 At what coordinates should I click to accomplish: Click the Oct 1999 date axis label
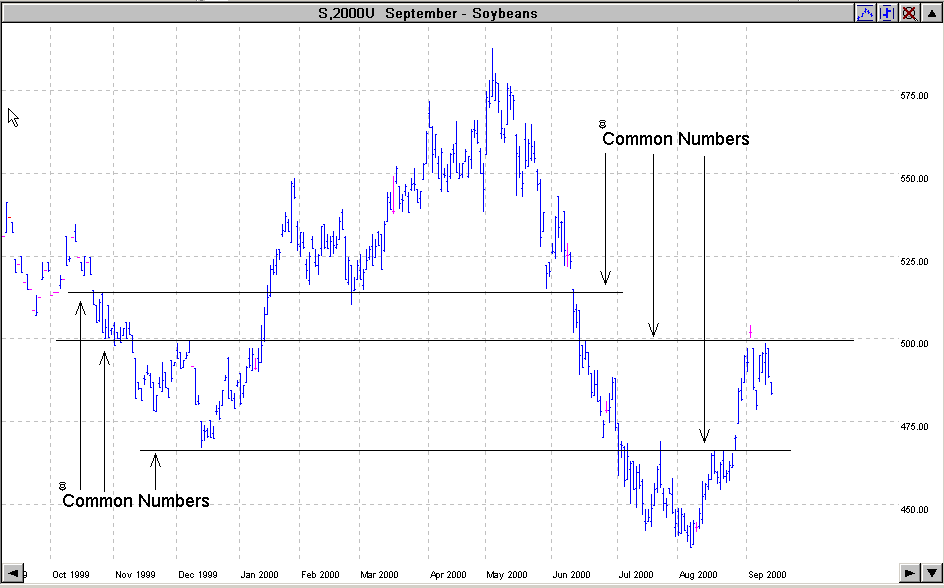pyautogui.click(x=71, y=575)
